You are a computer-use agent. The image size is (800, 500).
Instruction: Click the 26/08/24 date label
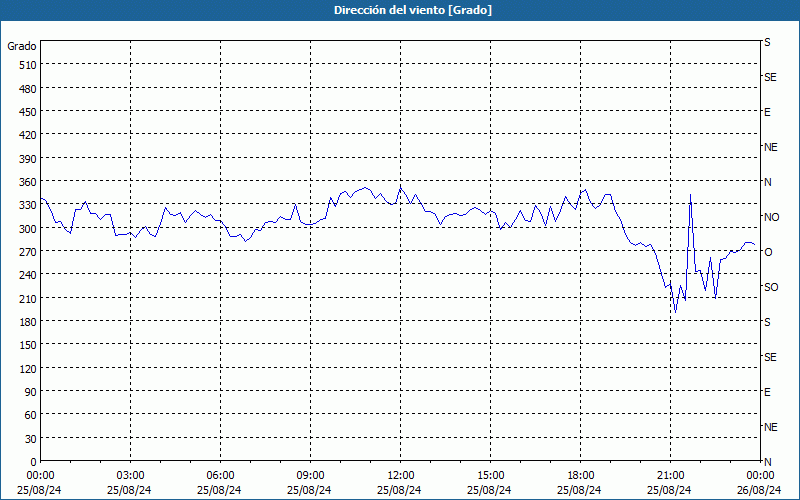click(x=759, y=490)
